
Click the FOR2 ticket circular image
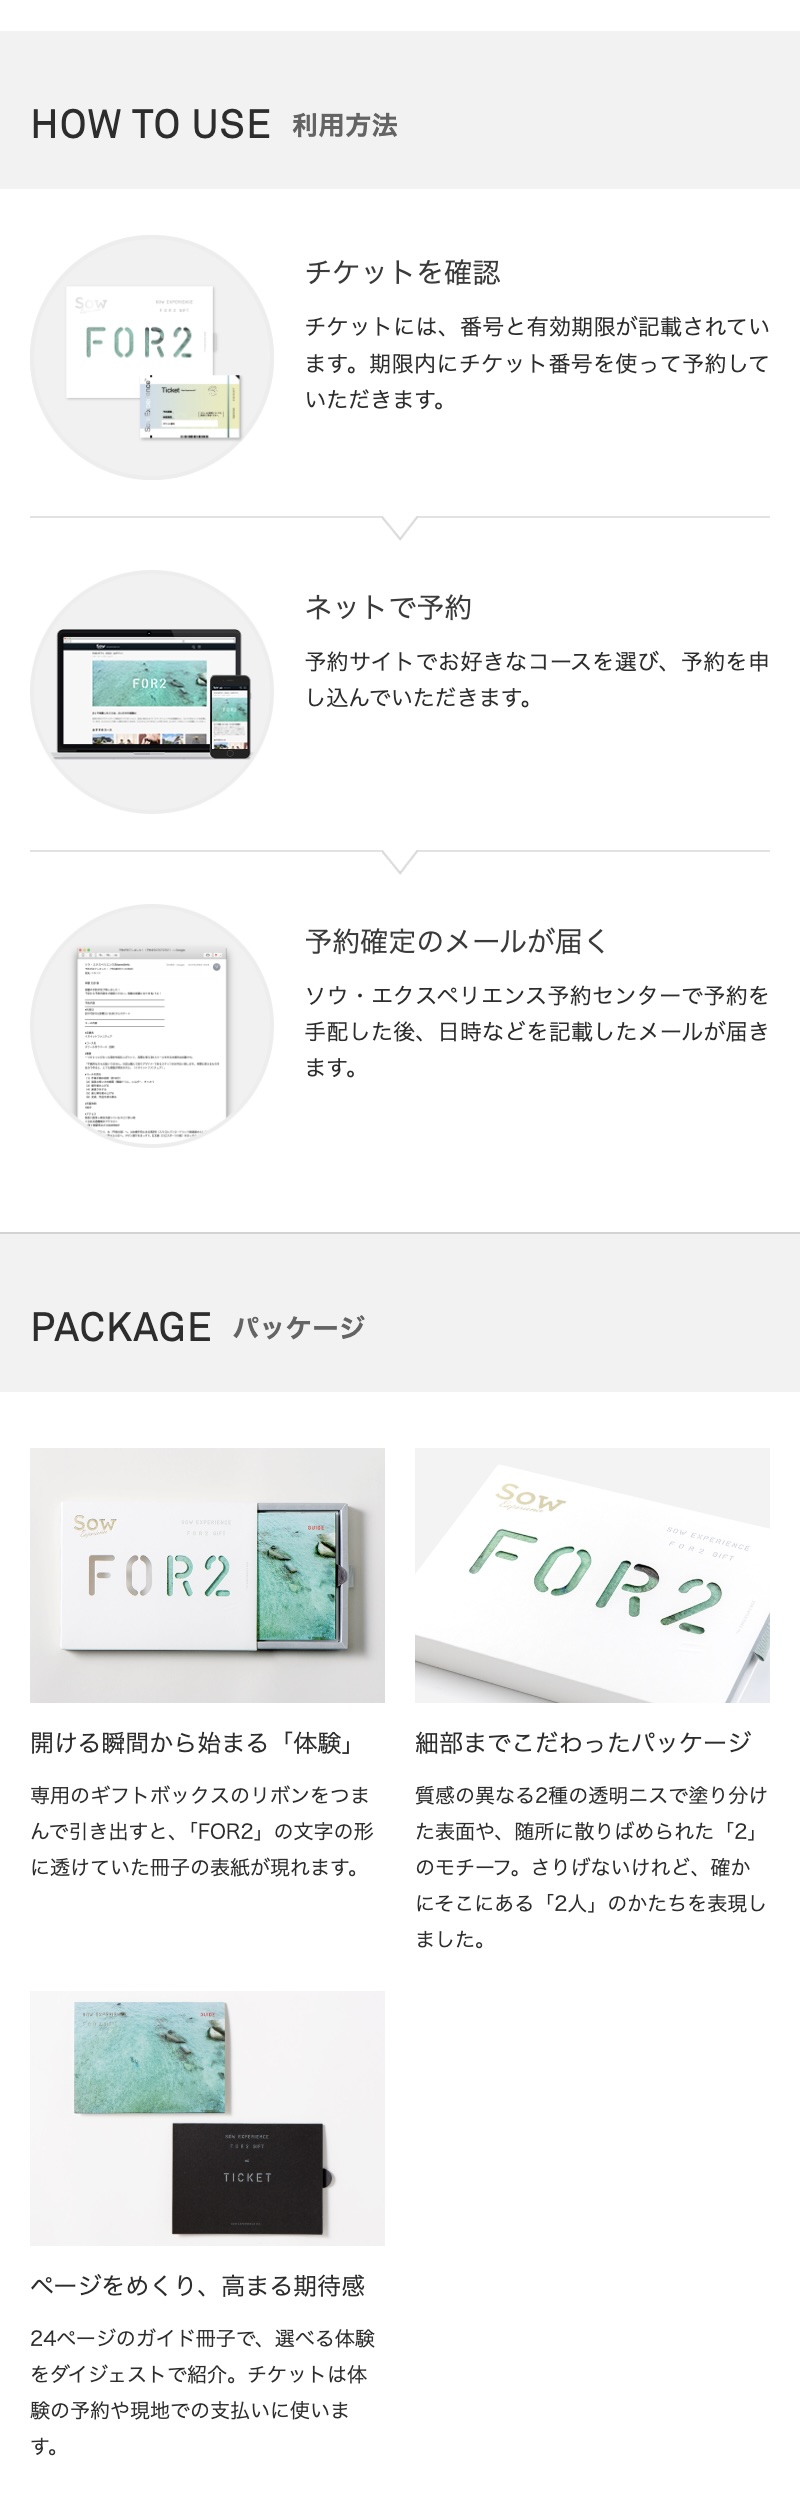tap(152, 357)
